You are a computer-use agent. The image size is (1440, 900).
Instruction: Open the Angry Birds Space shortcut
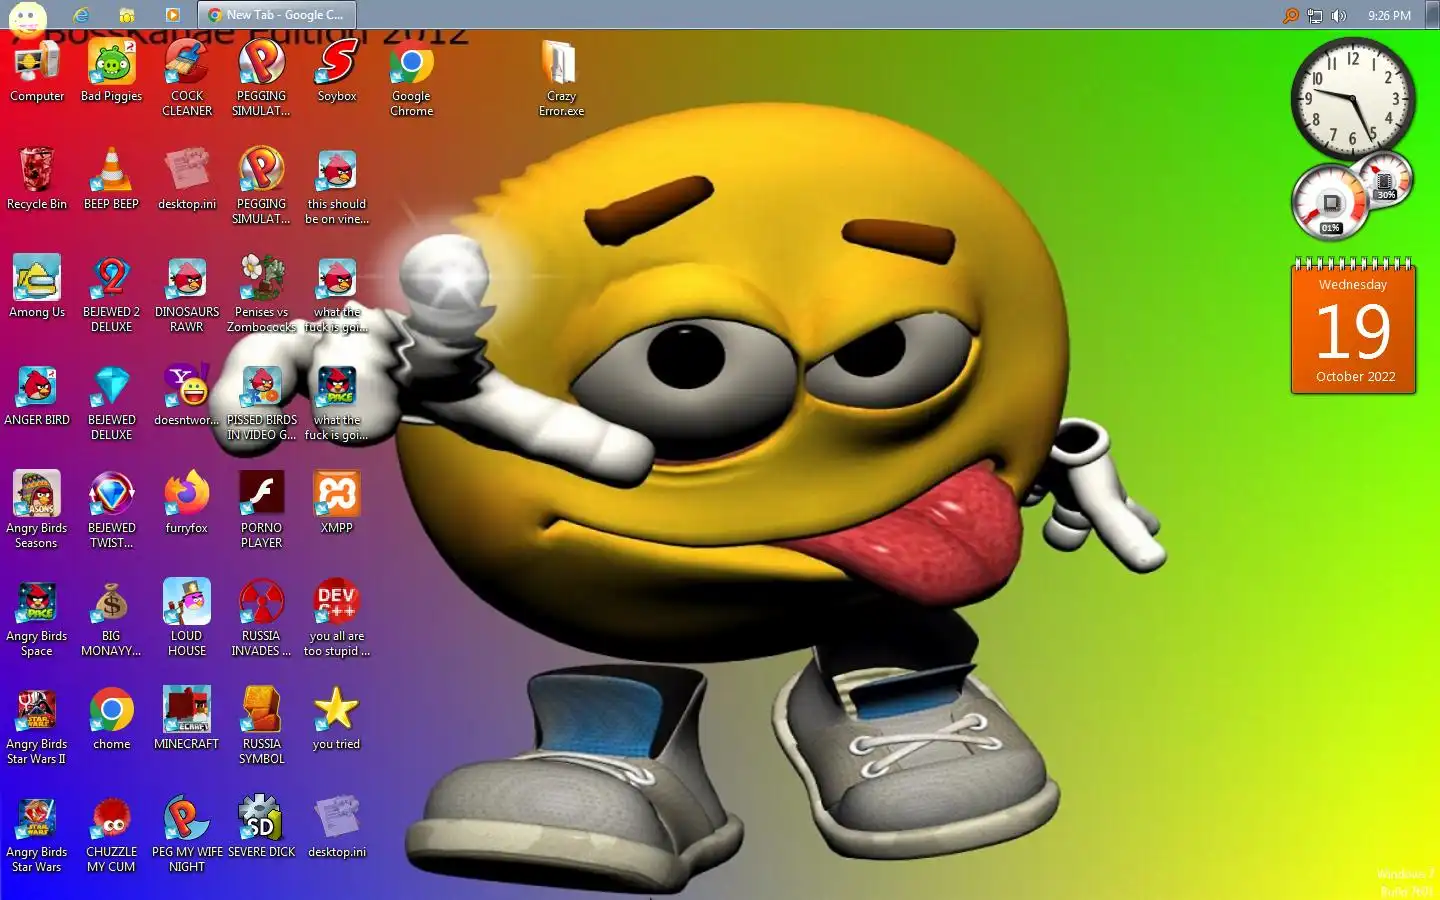click(37, 619)
